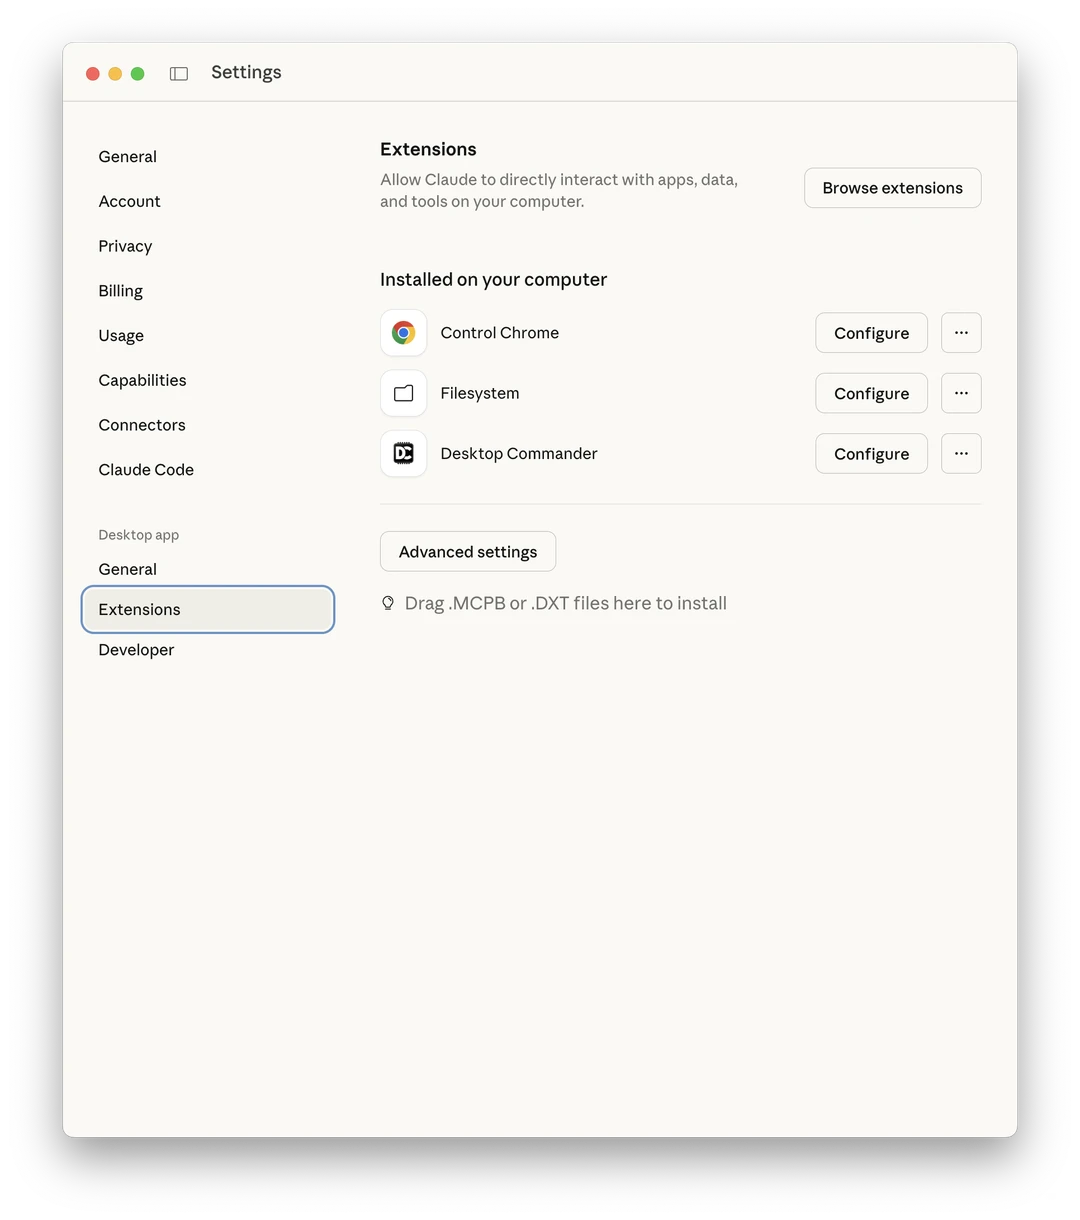Close the Settings window with red button
The image size is (1080, 1220).
pos(93,73)
